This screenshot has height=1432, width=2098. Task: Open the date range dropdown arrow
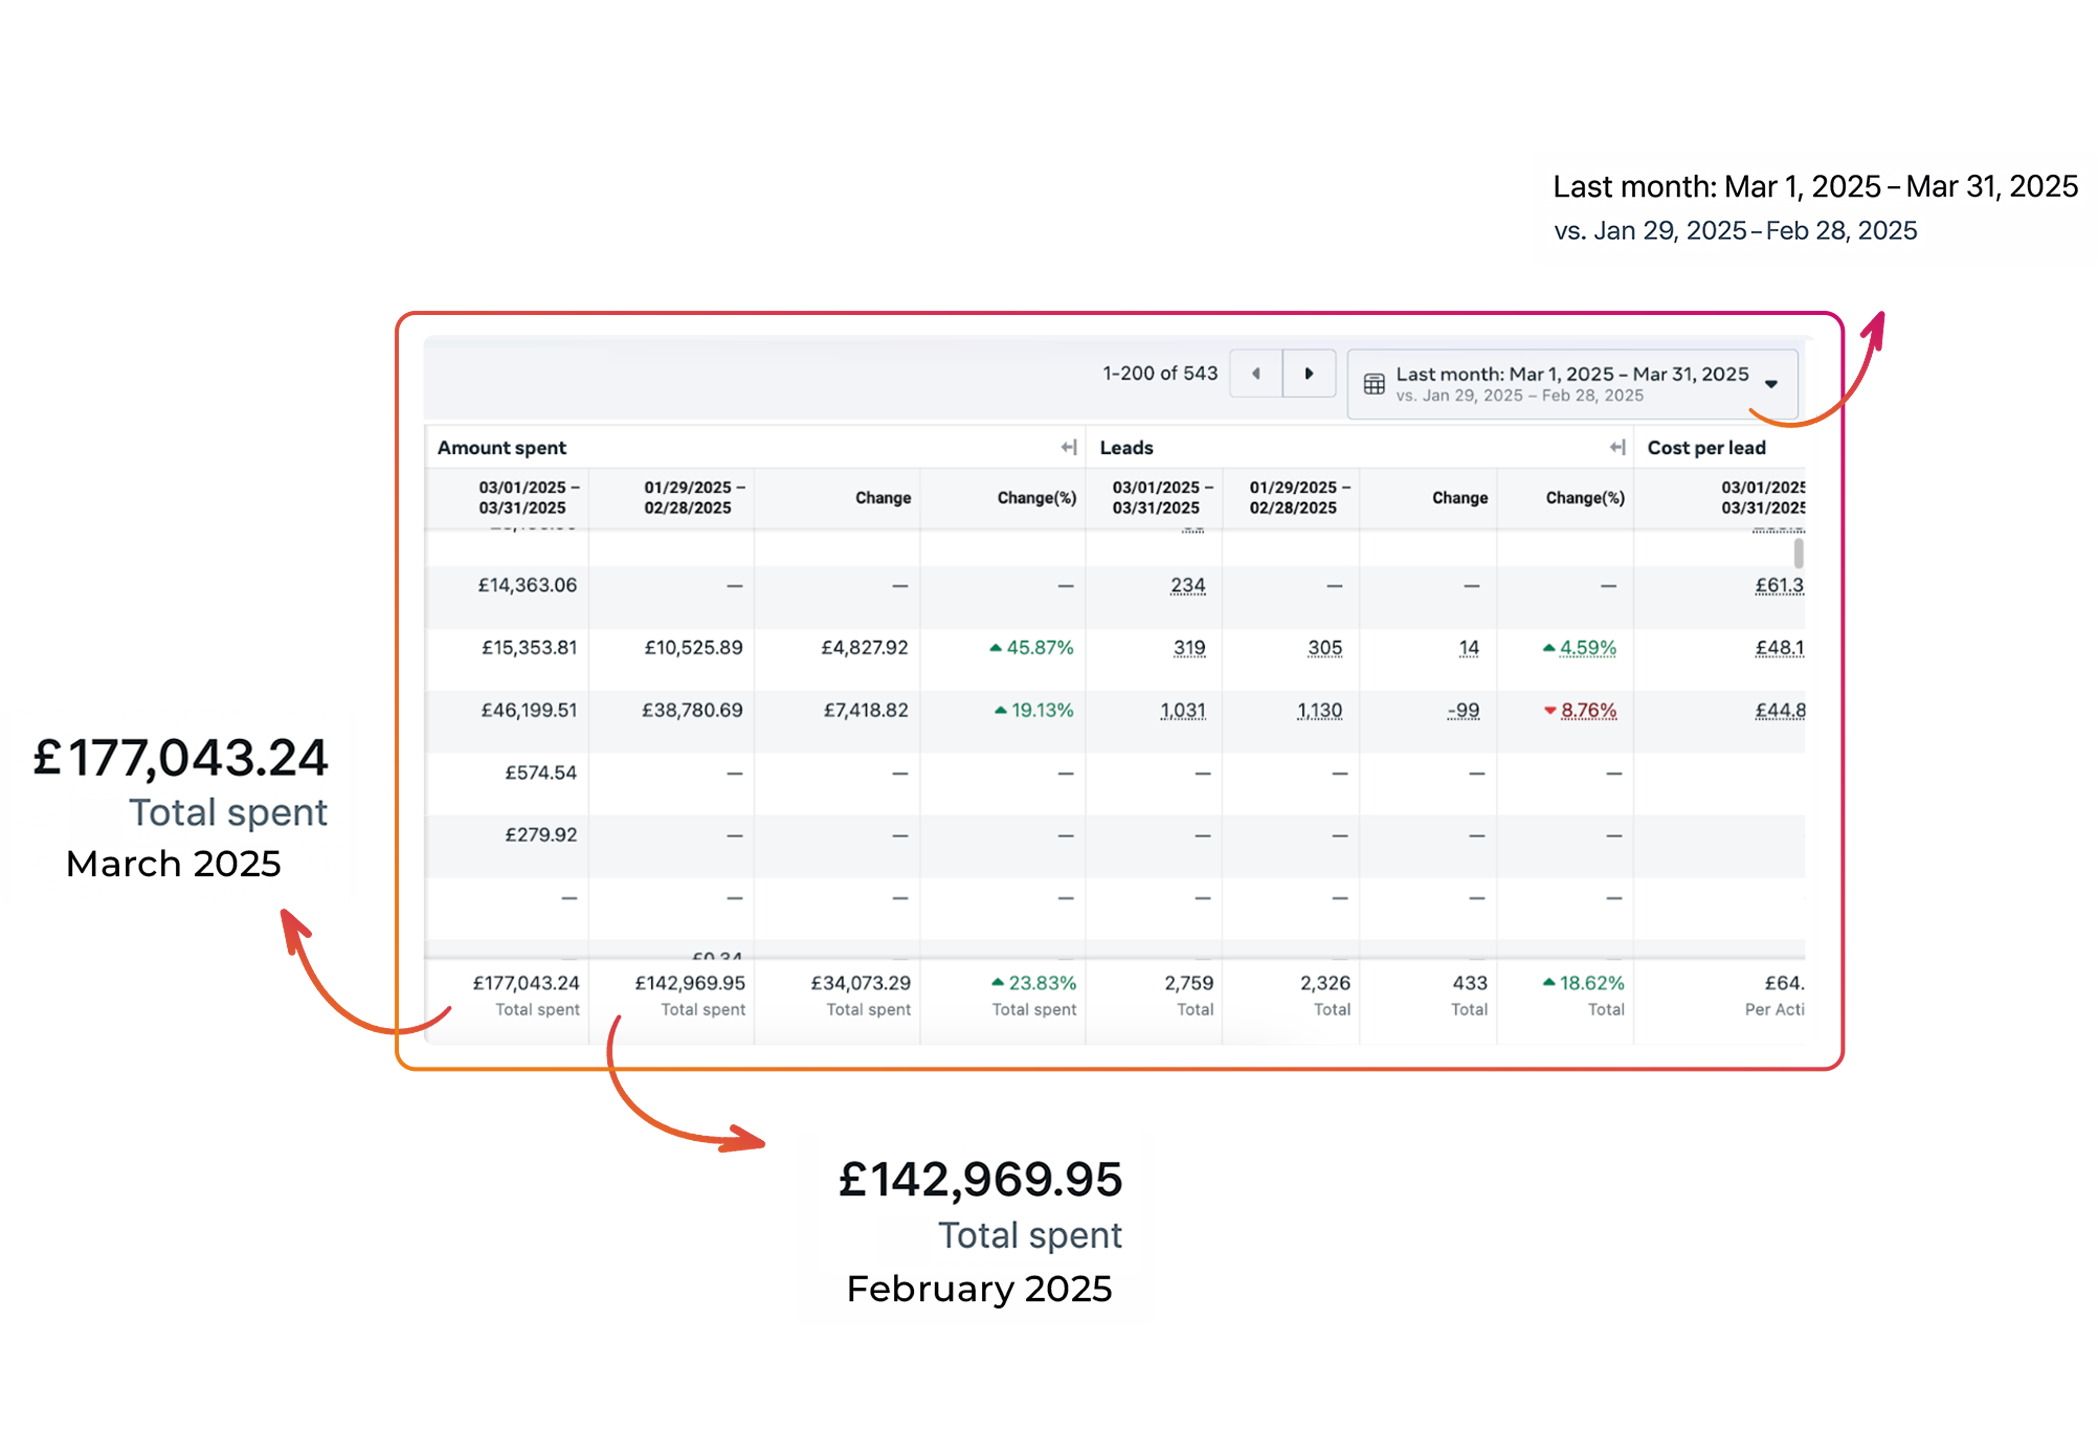[1771, 384]
